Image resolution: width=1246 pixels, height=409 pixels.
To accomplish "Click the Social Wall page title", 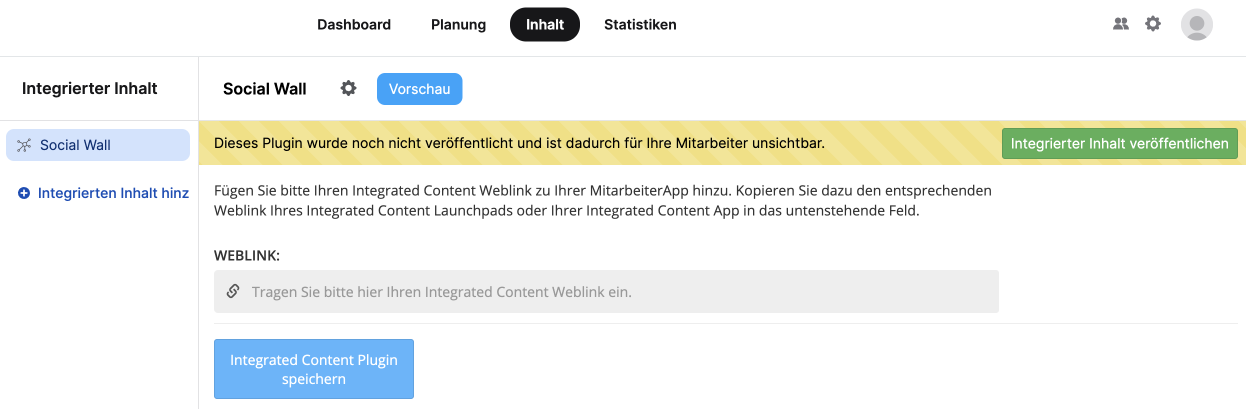I will (x=265, y=89).
